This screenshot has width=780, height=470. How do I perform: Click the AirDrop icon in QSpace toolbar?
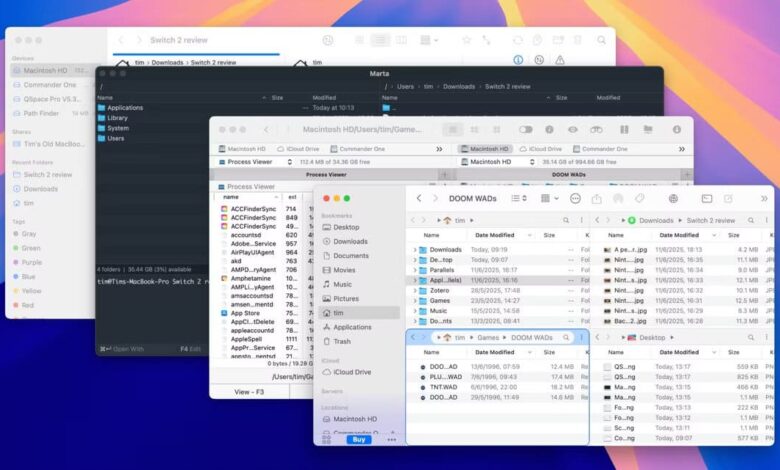click(x=618, y=198)
